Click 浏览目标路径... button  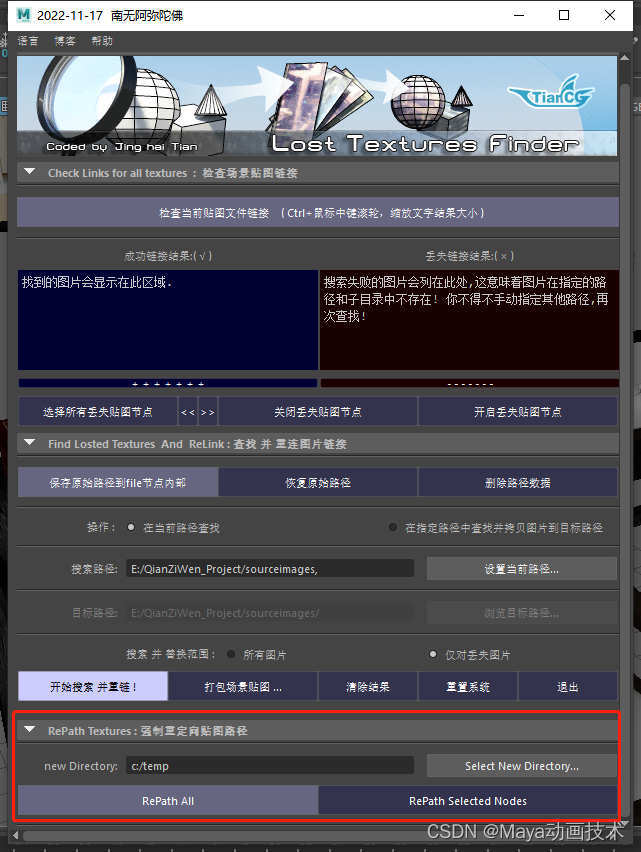pyautogui.click(x=521, y=613)
